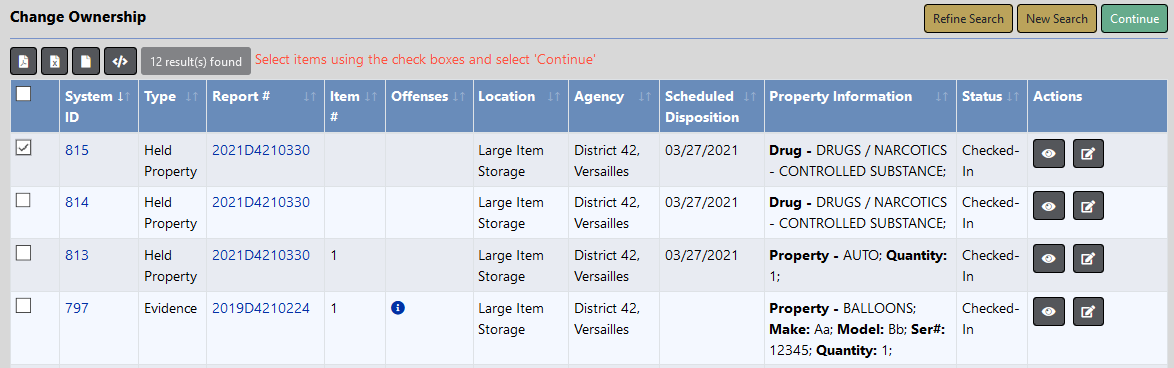Screen dimensions: 1174x368
Task: Export results as PDF icon
Action: click(x=23, y=61)
